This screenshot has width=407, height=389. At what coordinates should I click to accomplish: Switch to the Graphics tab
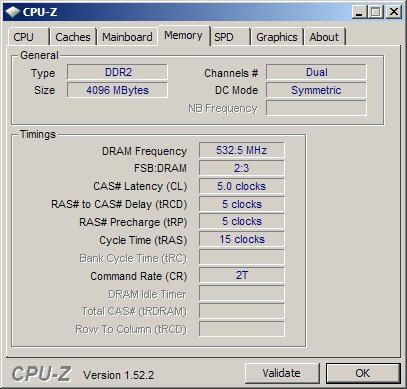[x=277, y=37]
